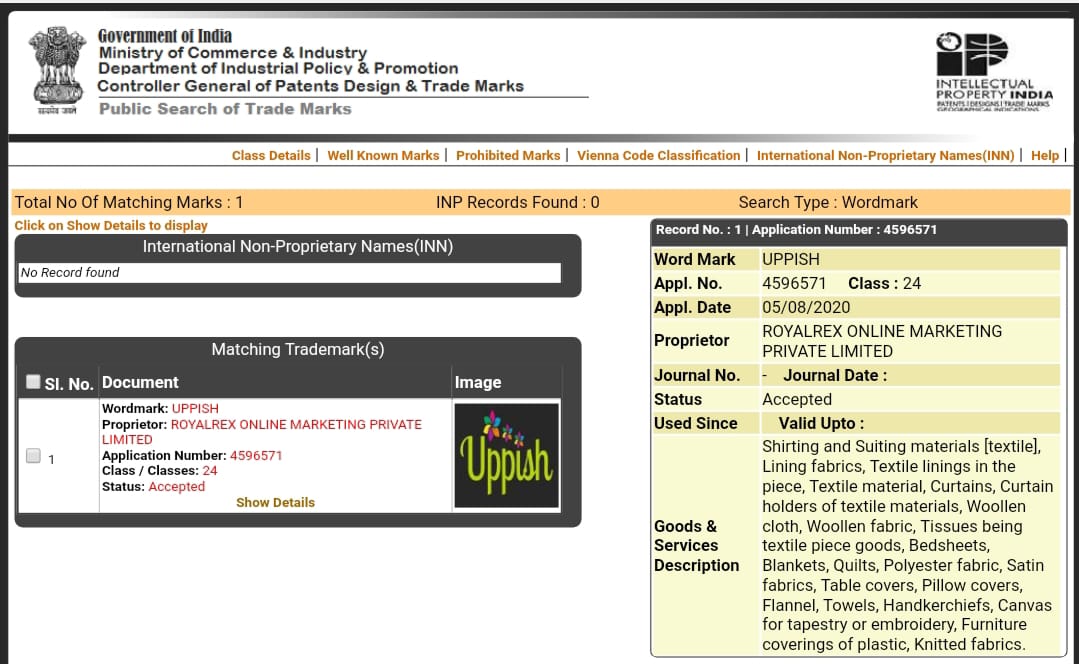Open the Uppish trademark image thumbnail

[506, 456]
